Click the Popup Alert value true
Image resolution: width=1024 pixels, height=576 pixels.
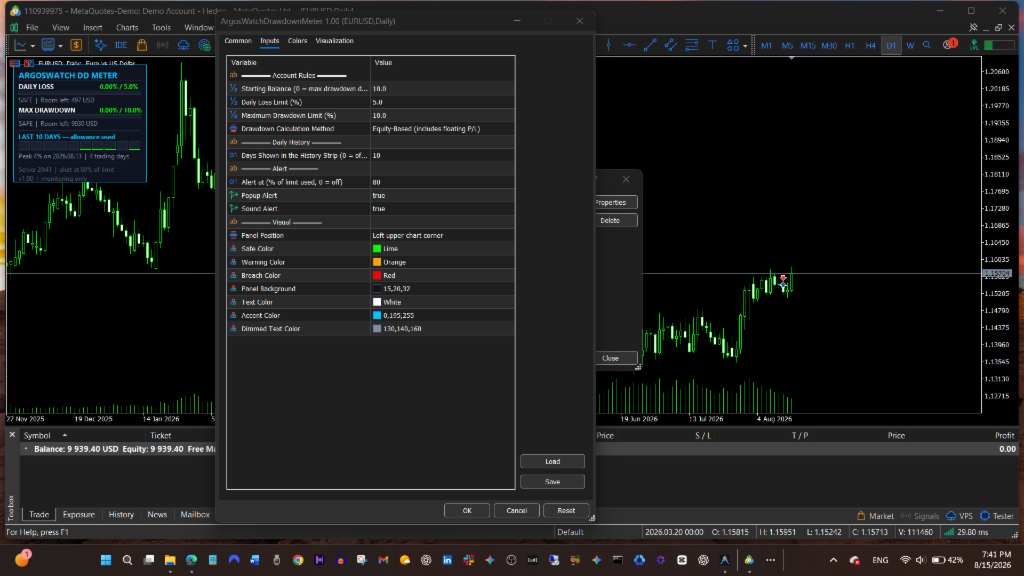tap(442, 195)
